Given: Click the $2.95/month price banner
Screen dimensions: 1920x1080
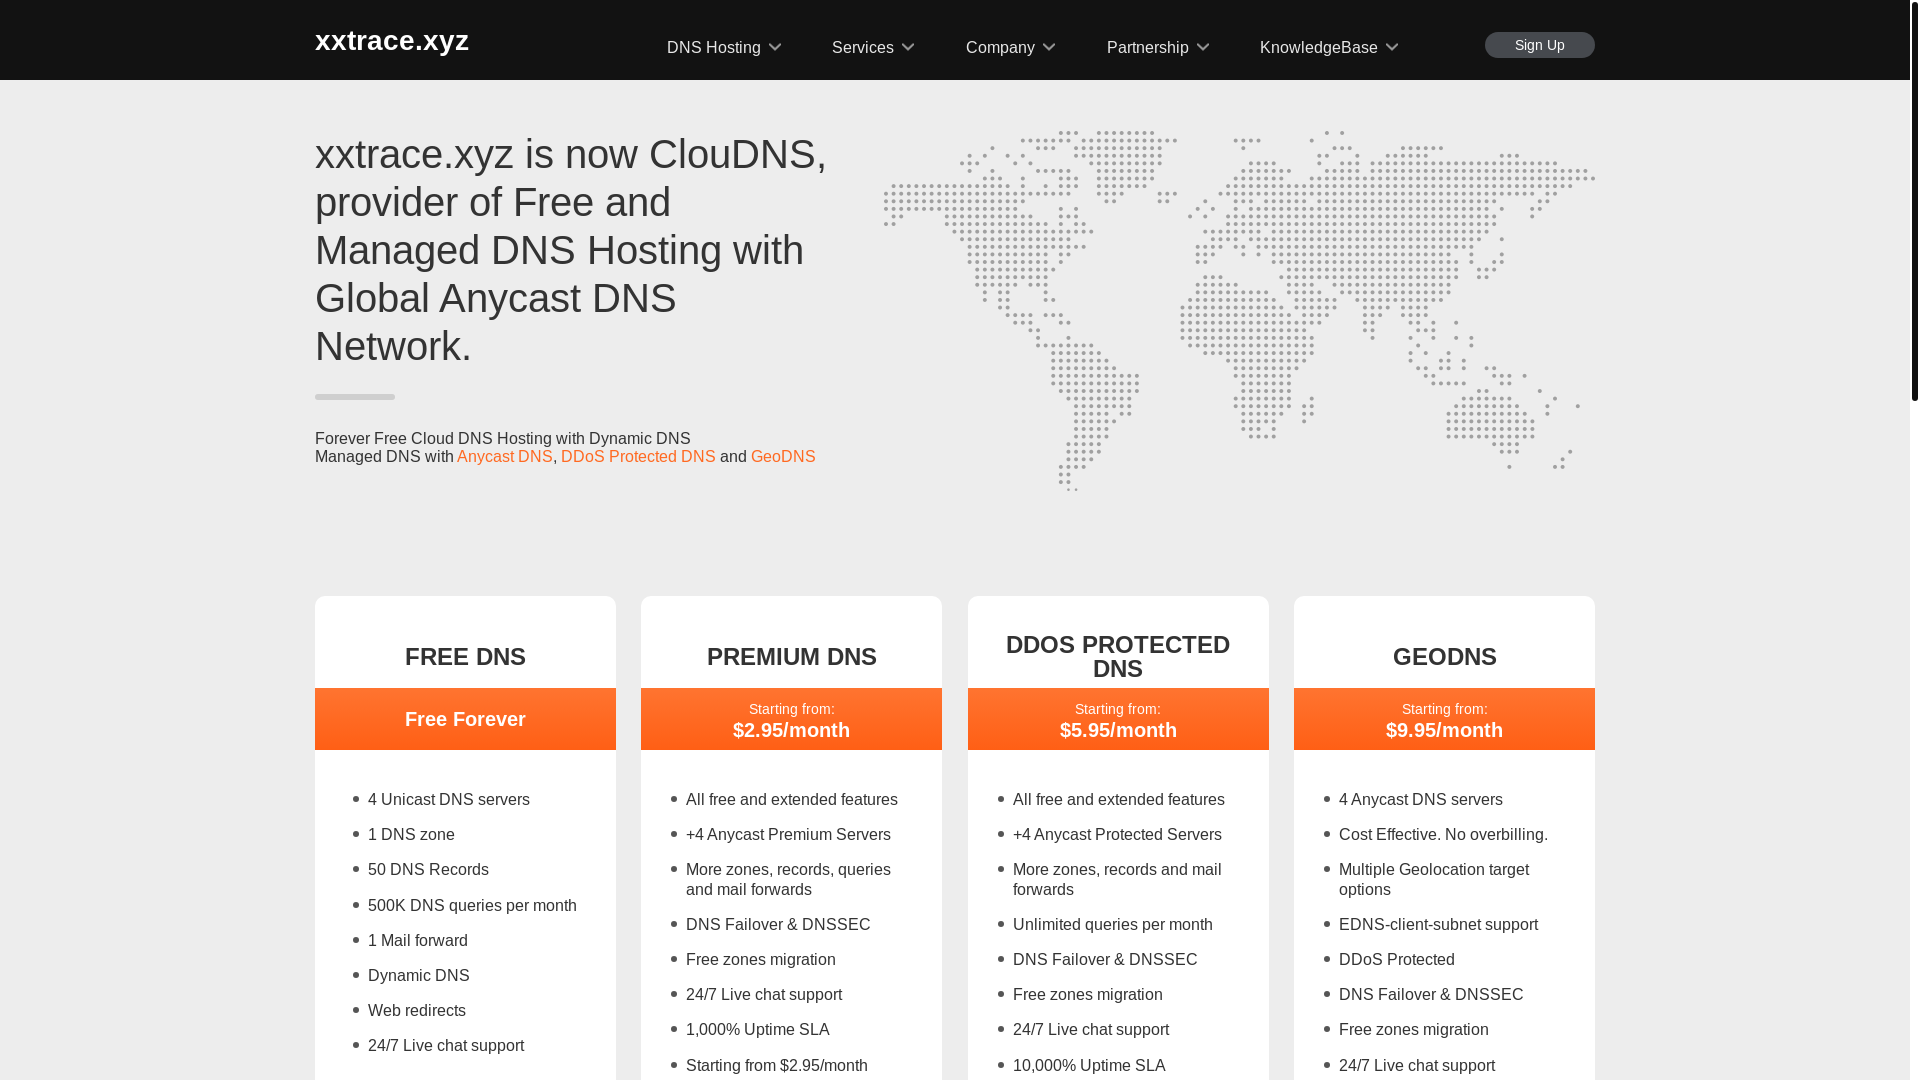Looking at the screenshot, I should point(791,719).
